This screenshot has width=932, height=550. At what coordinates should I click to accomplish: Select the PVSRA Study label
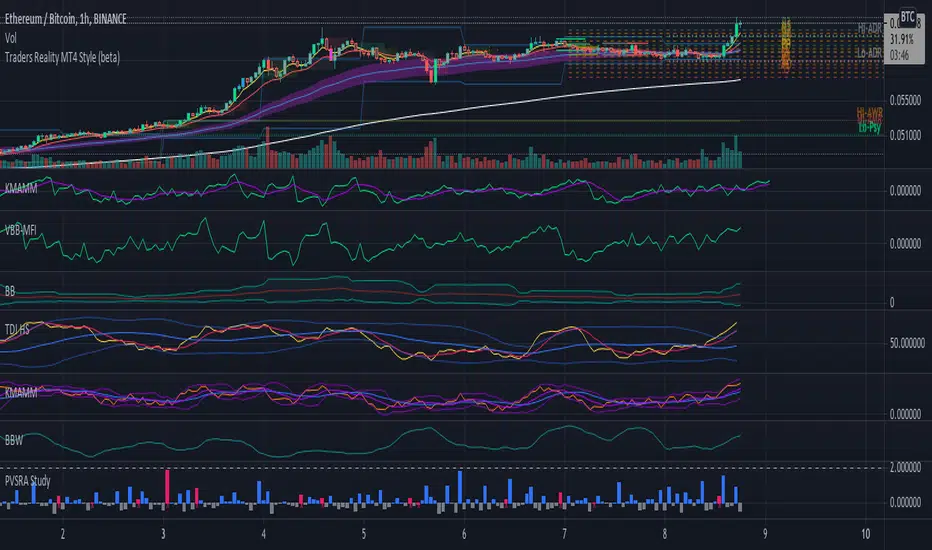[28, 480]
